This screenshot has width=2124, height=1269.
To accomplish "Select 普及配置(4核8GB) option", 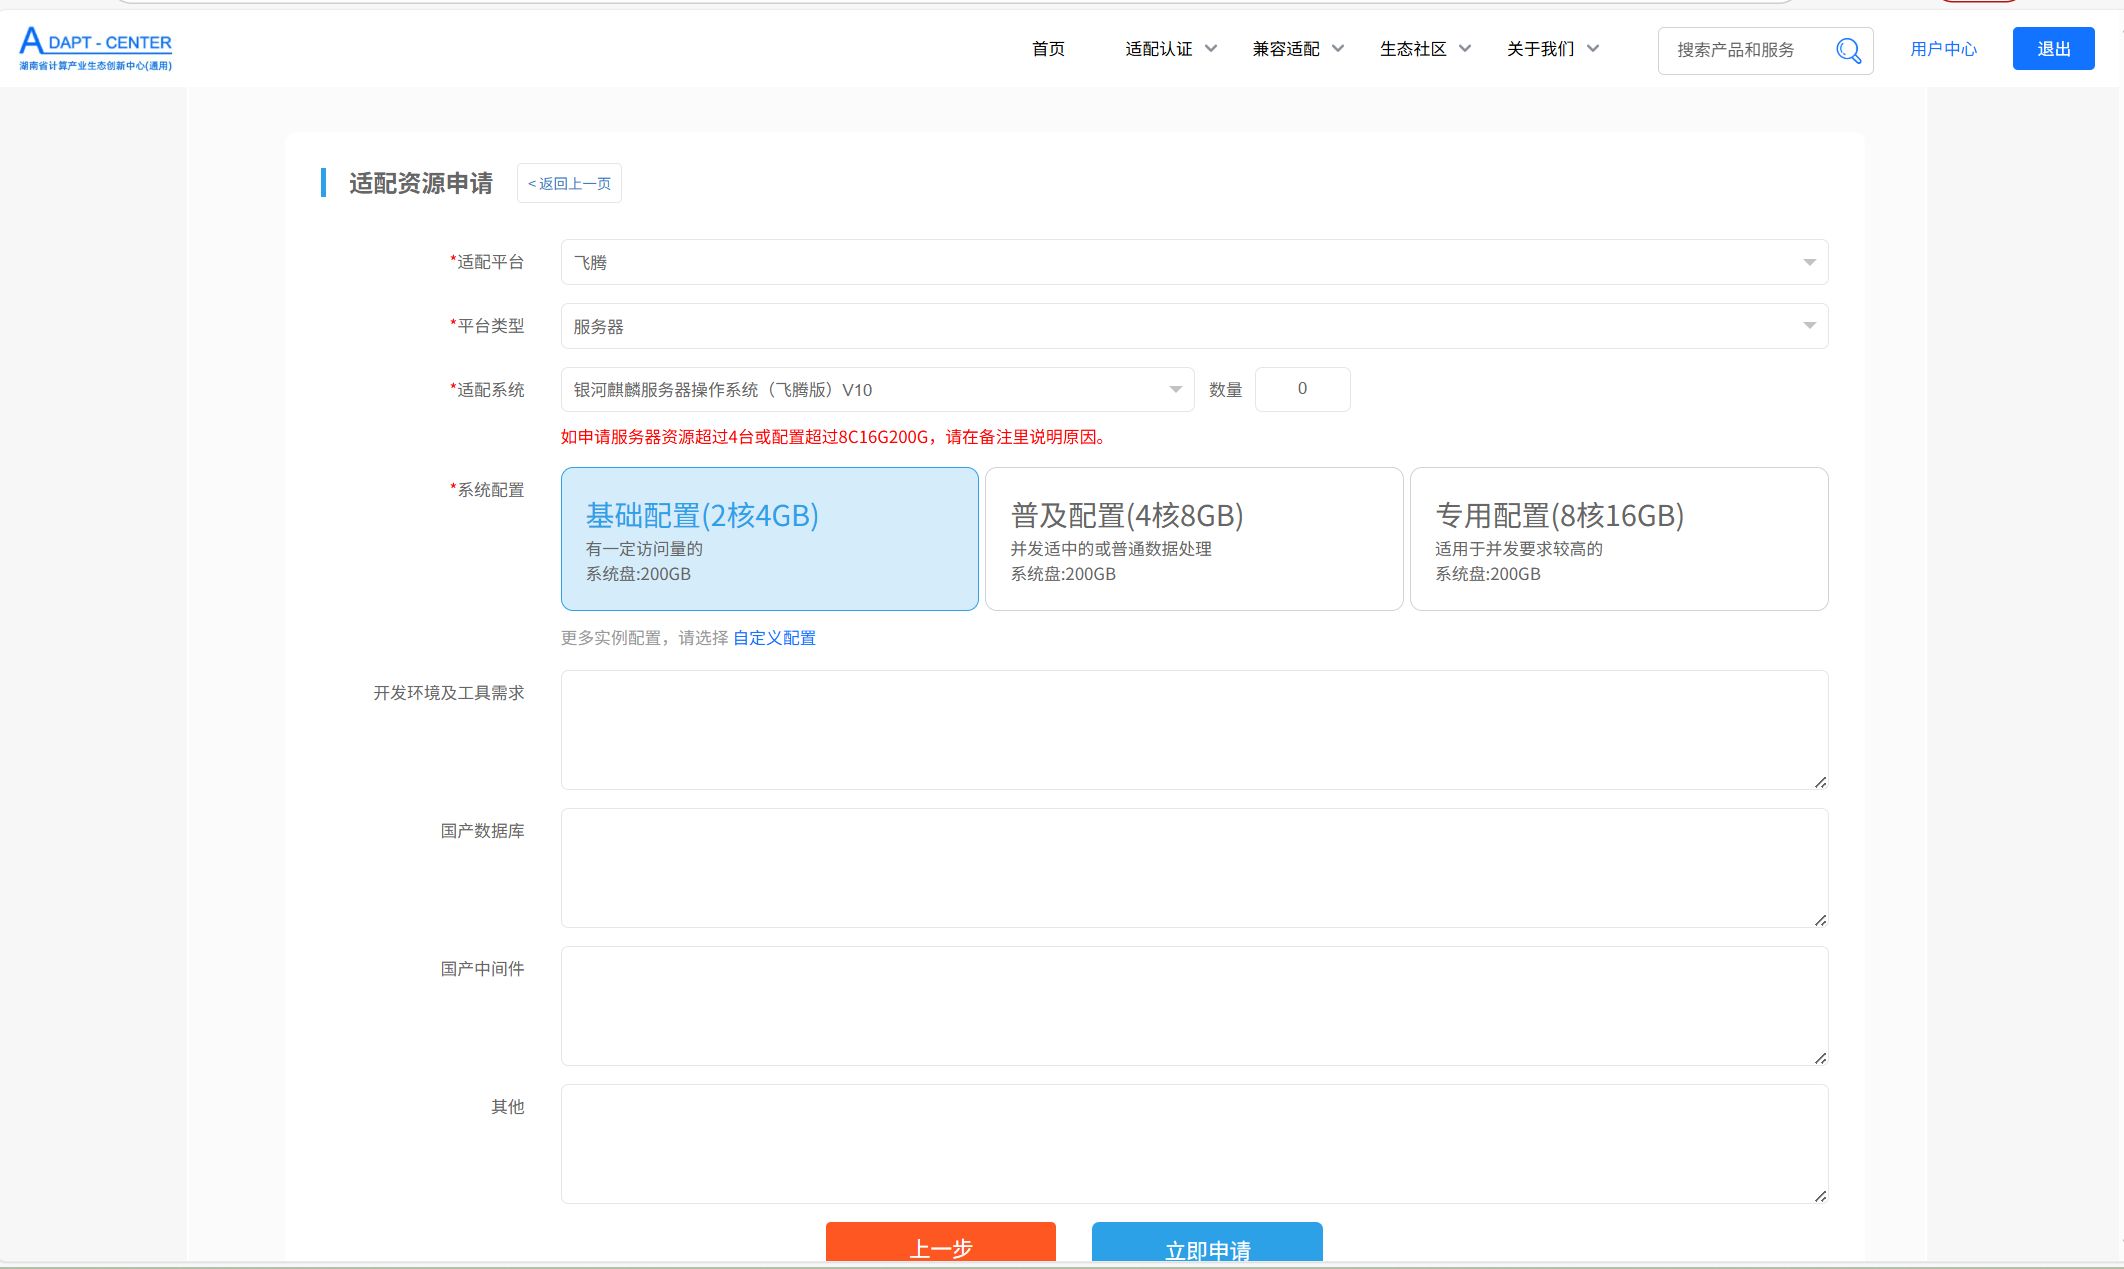I will [1193, 539].
